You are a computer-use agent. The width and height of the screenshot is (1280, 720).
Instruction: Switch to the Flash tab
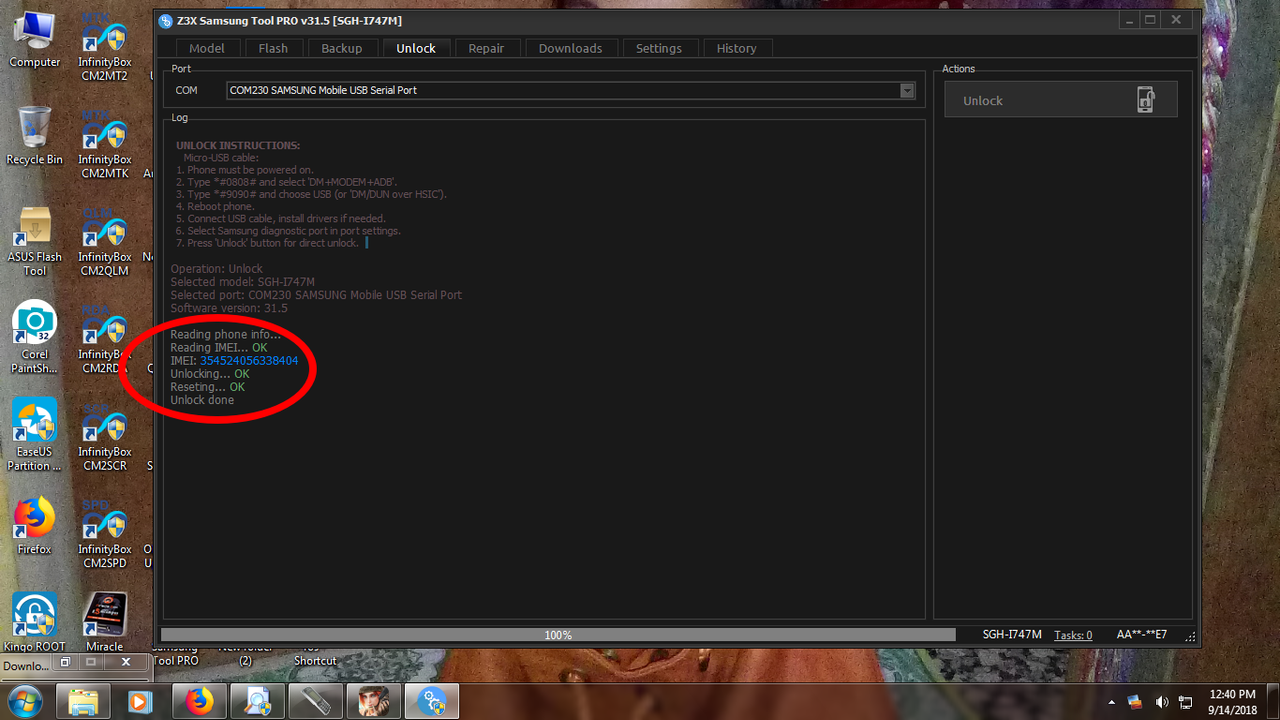coord(273,48)
